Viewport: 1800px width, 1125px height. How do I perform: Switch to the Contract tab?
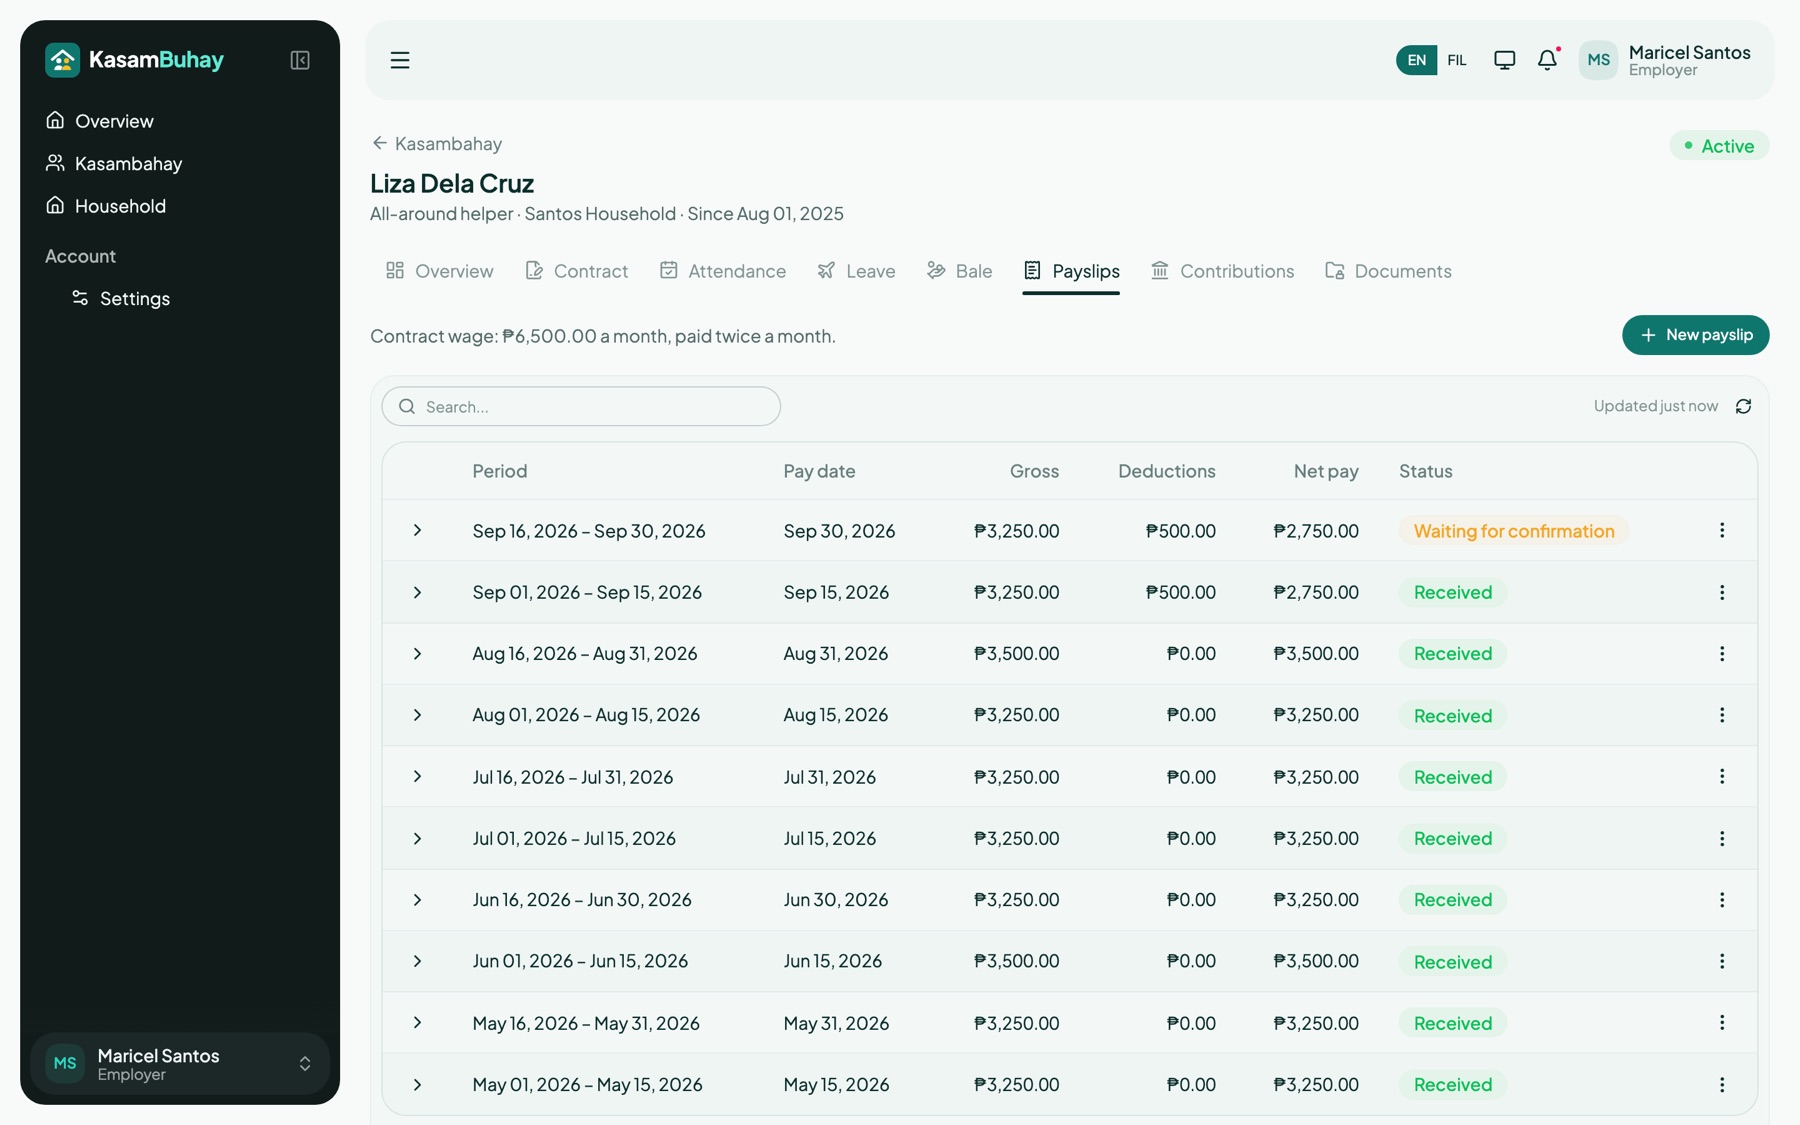pos(576,271)
